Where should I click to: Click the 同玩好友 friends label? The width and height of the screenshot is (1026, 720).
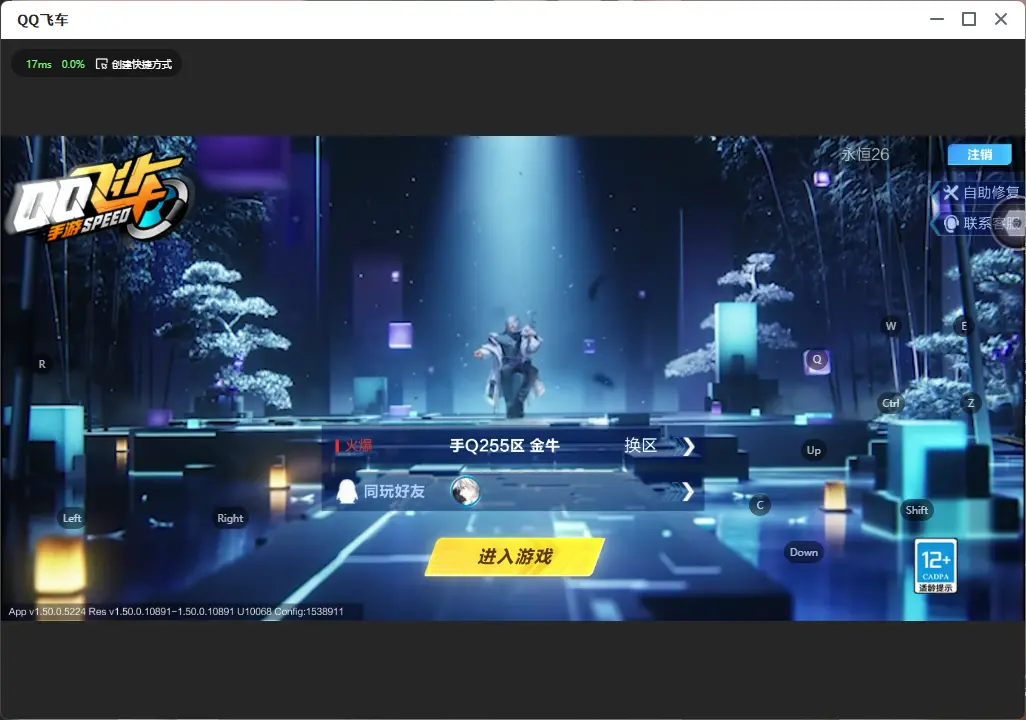click(394, 492)
